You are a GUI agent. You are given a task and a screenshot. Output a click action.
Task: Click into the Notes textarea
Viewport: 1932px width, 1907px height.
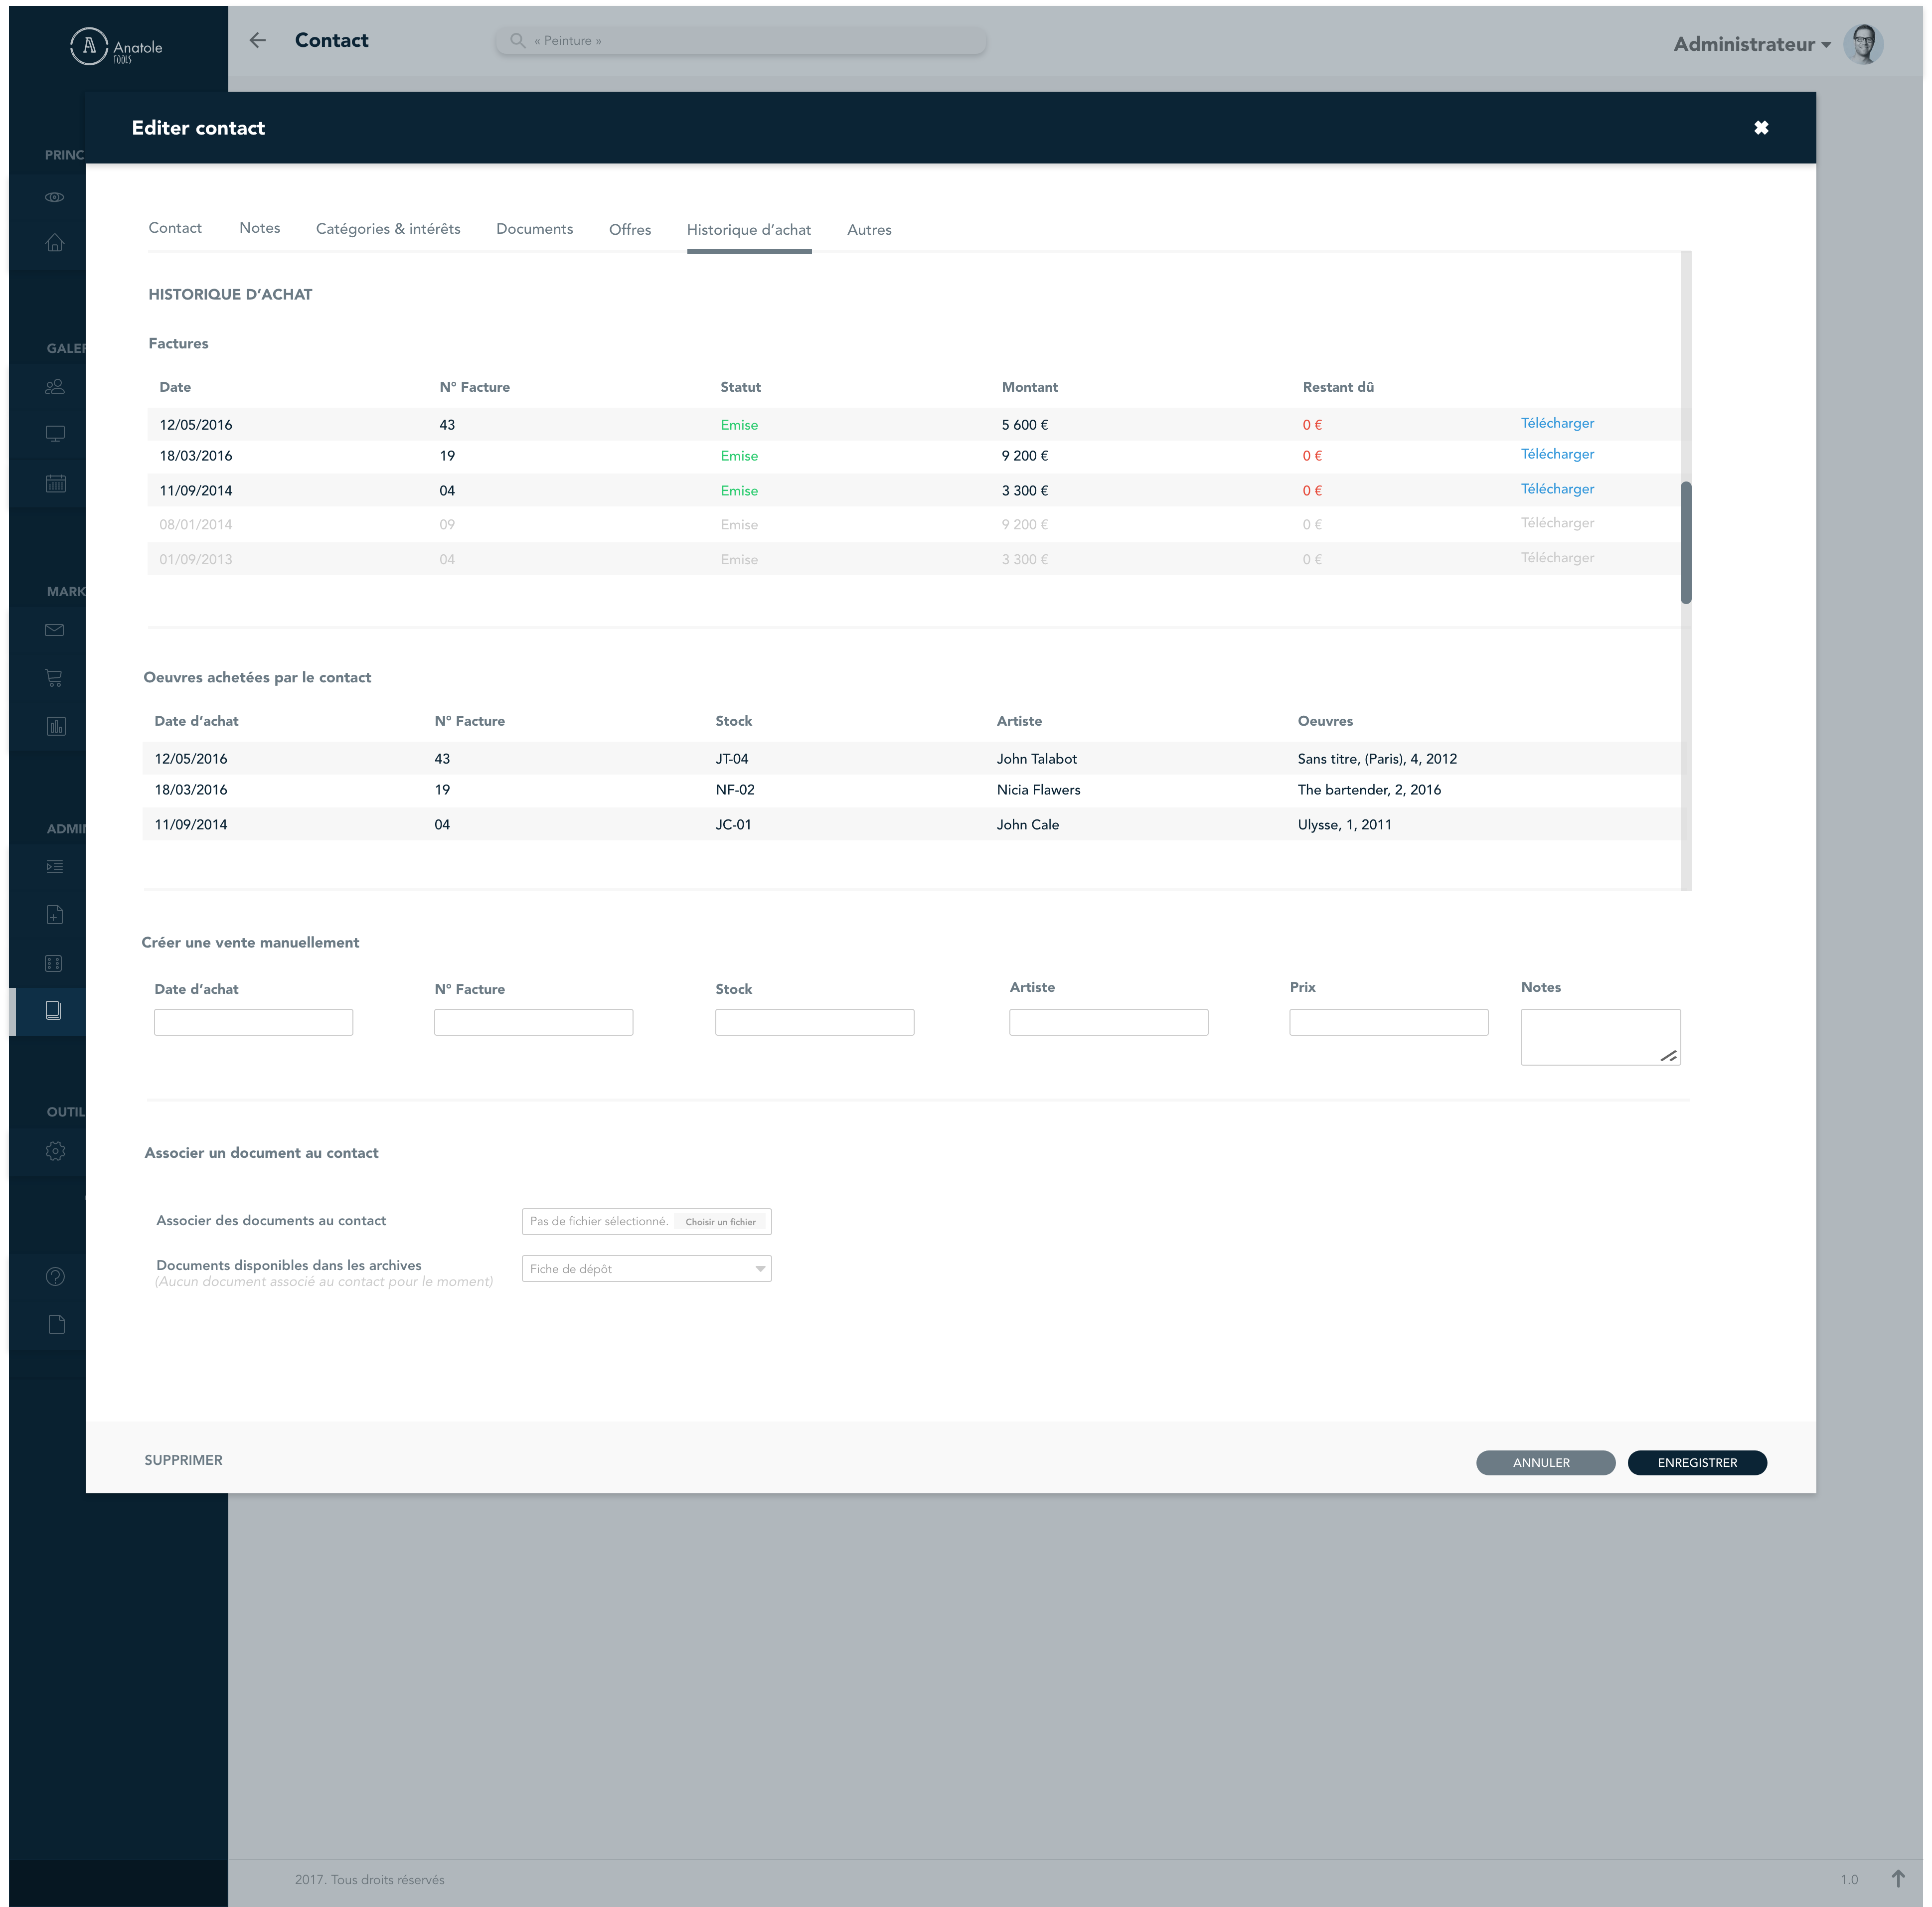tap(1600, 1037)
